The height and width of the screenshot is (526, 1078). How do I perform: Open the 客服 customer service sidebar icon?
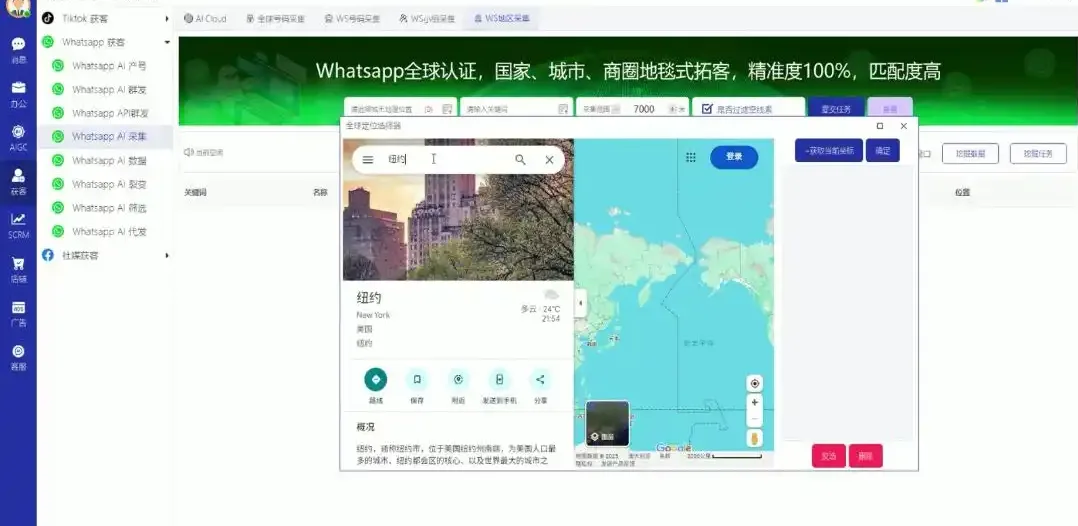(19, 351)
